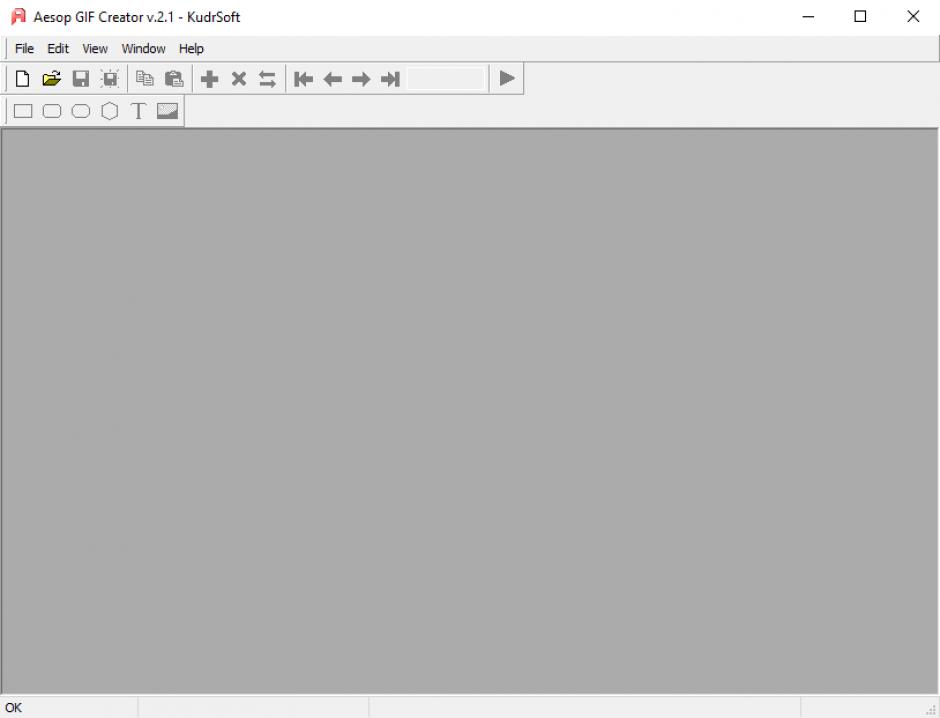Click the swap frames arrows icon
The height and width of the screenshot is (718, 940).
pyautogui.click(x=267, y=79)
